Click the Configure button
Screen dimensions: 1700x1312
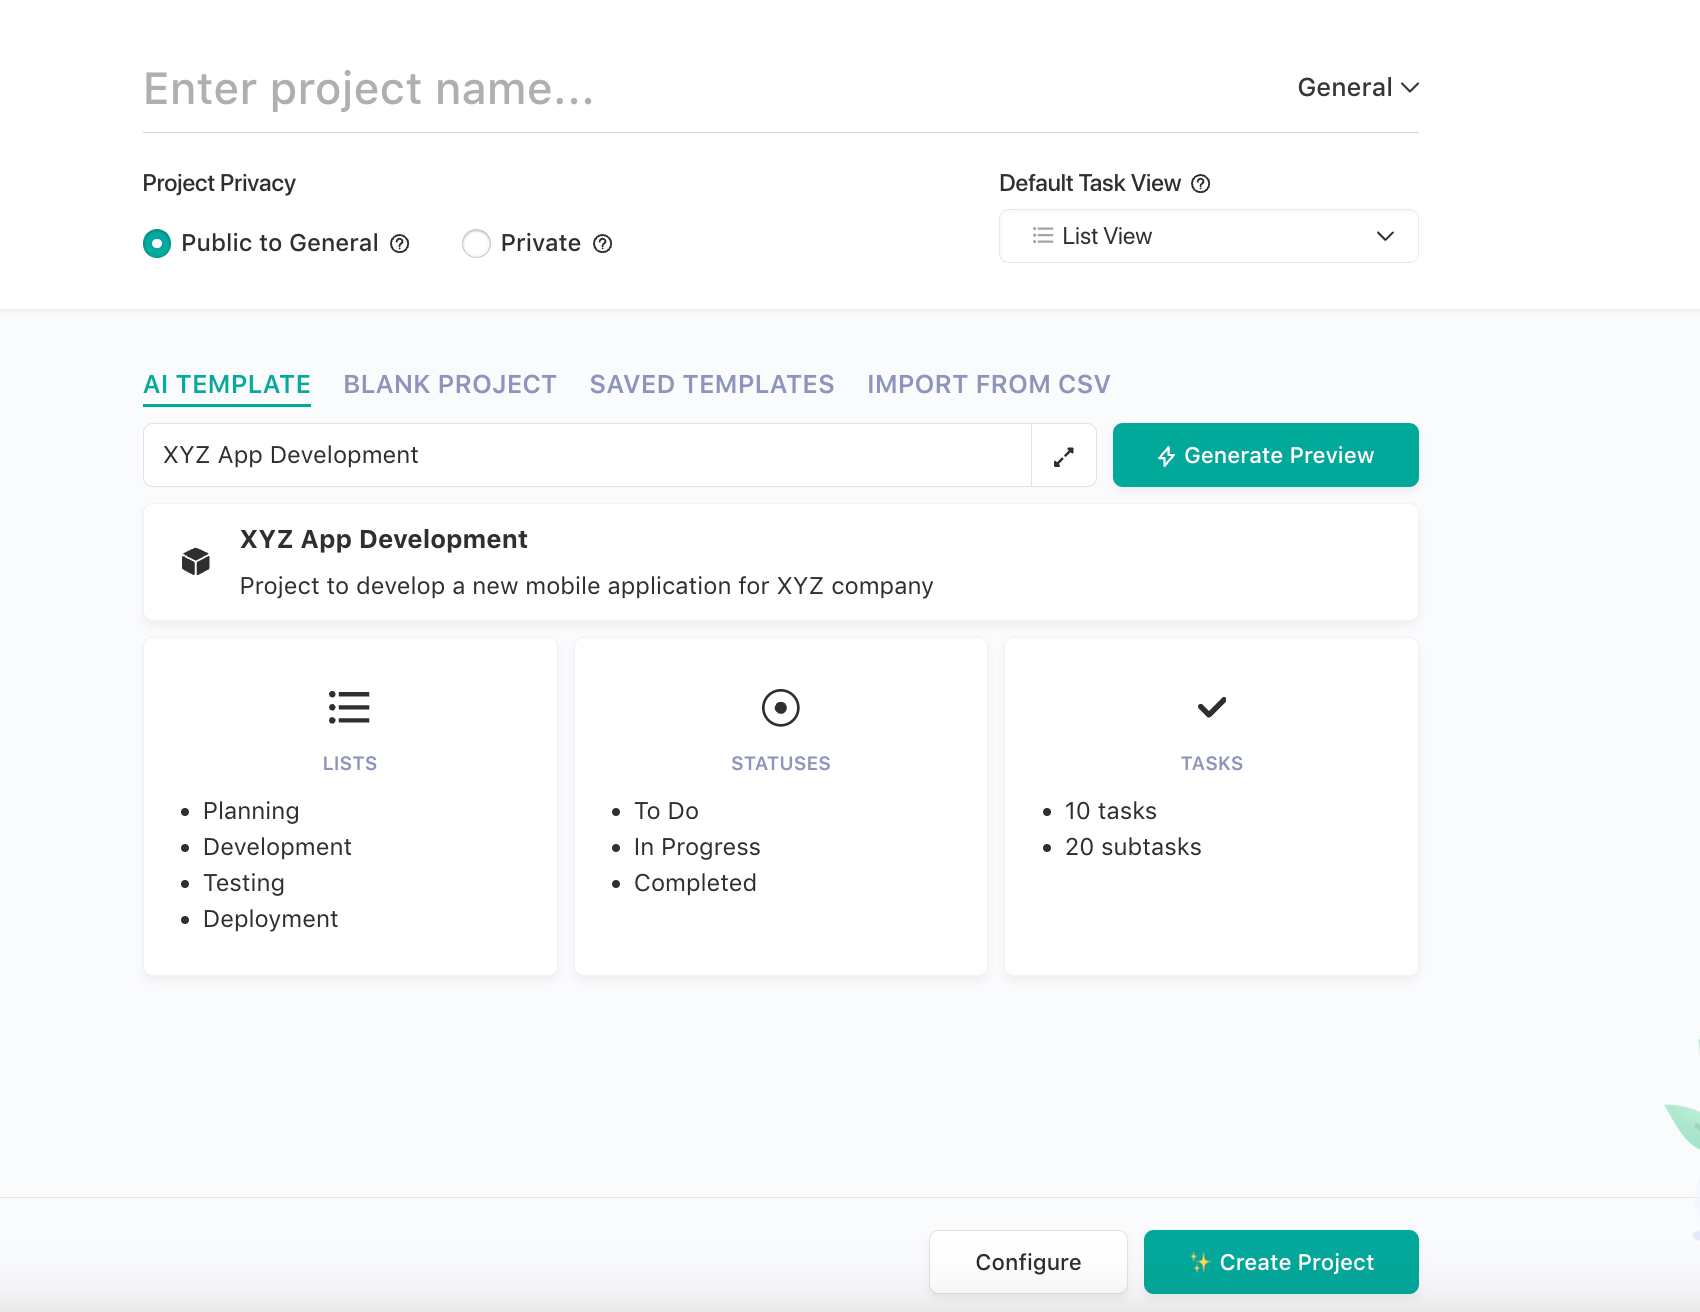[x=1028, y=1262]
